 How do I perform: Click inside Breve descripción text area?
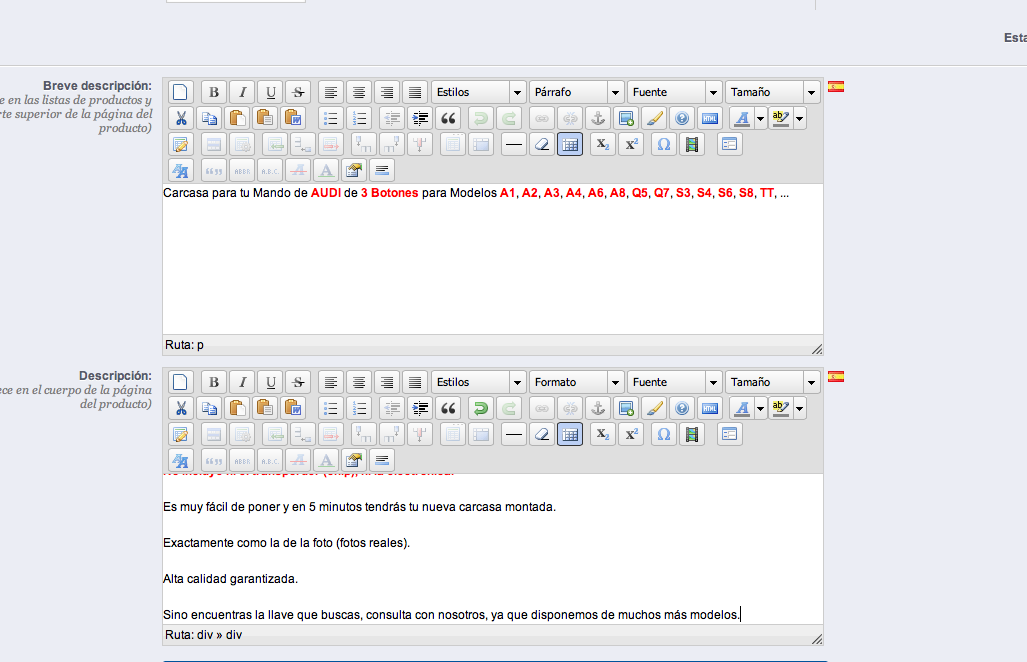pos(493,259)
